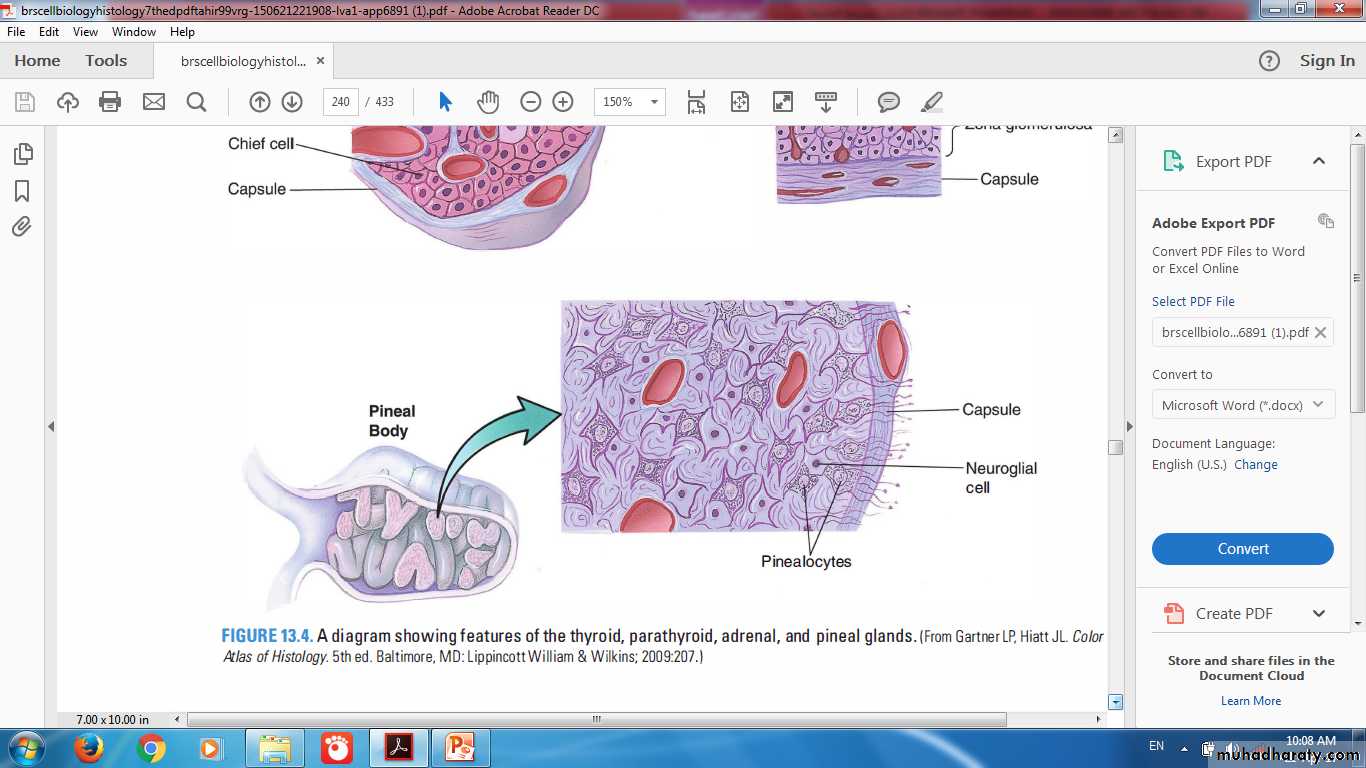Open the Find text search icon

[196, 102]
